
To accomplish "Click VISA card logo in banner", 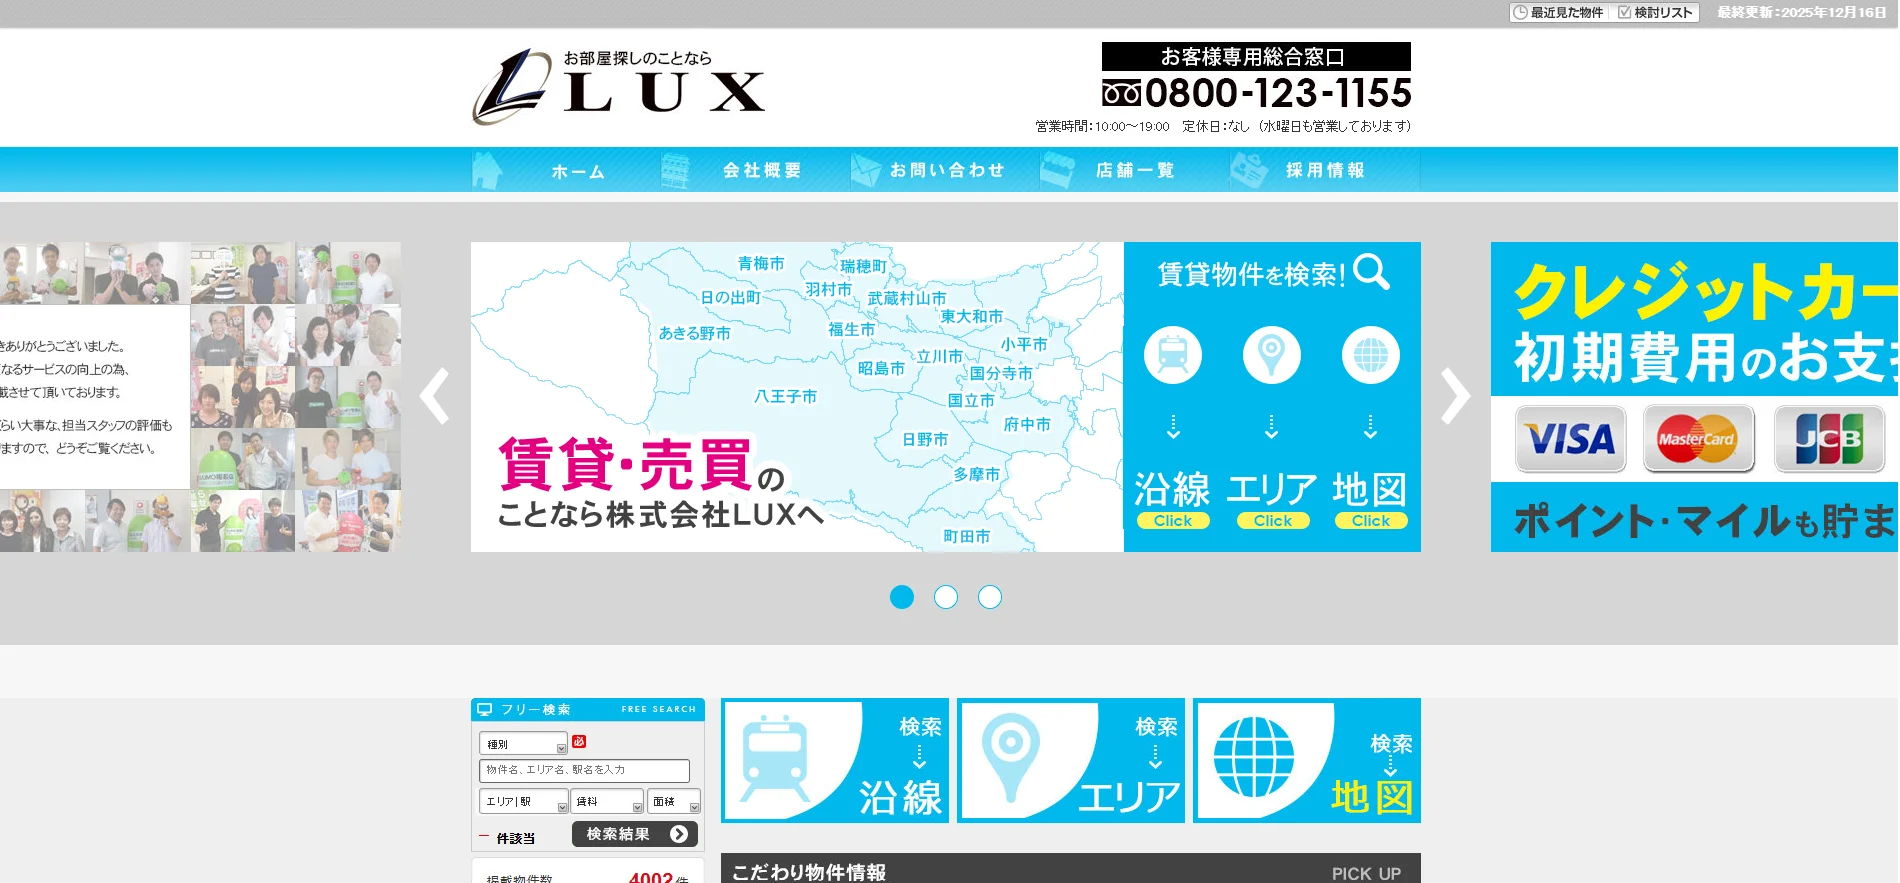I will [1570, 438].
